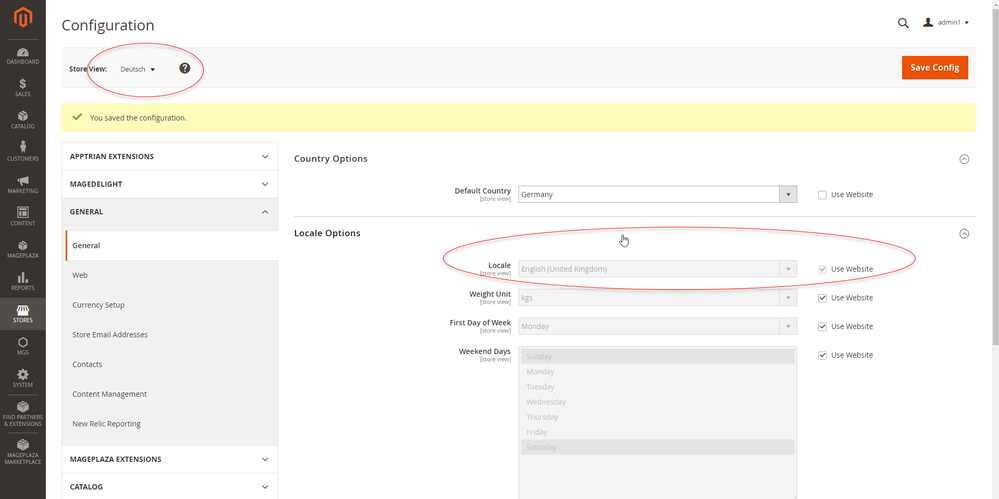Screen dimensions: 999x499
Task: Open the Default Country dropdown
Action: point(657,195)
